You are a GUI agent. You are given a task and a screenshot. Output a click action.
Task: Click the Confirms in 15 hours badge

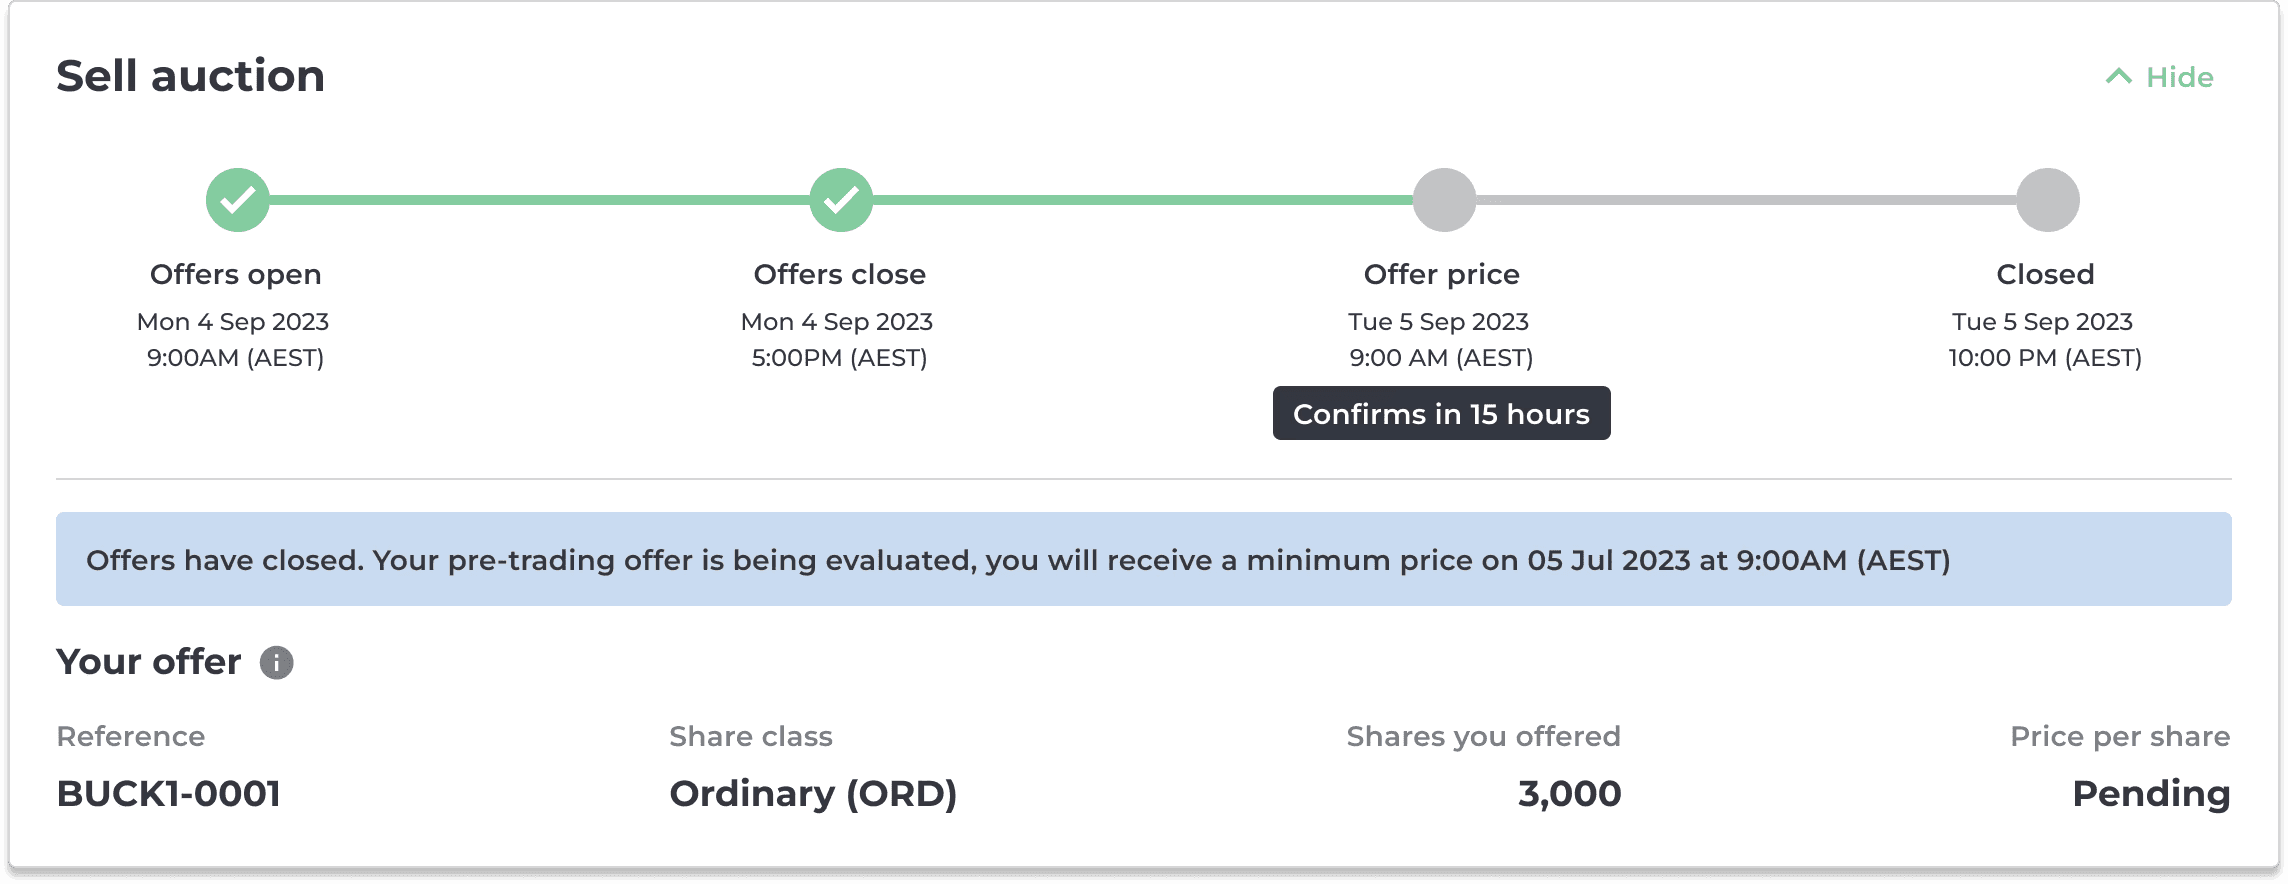point(1441,413)
